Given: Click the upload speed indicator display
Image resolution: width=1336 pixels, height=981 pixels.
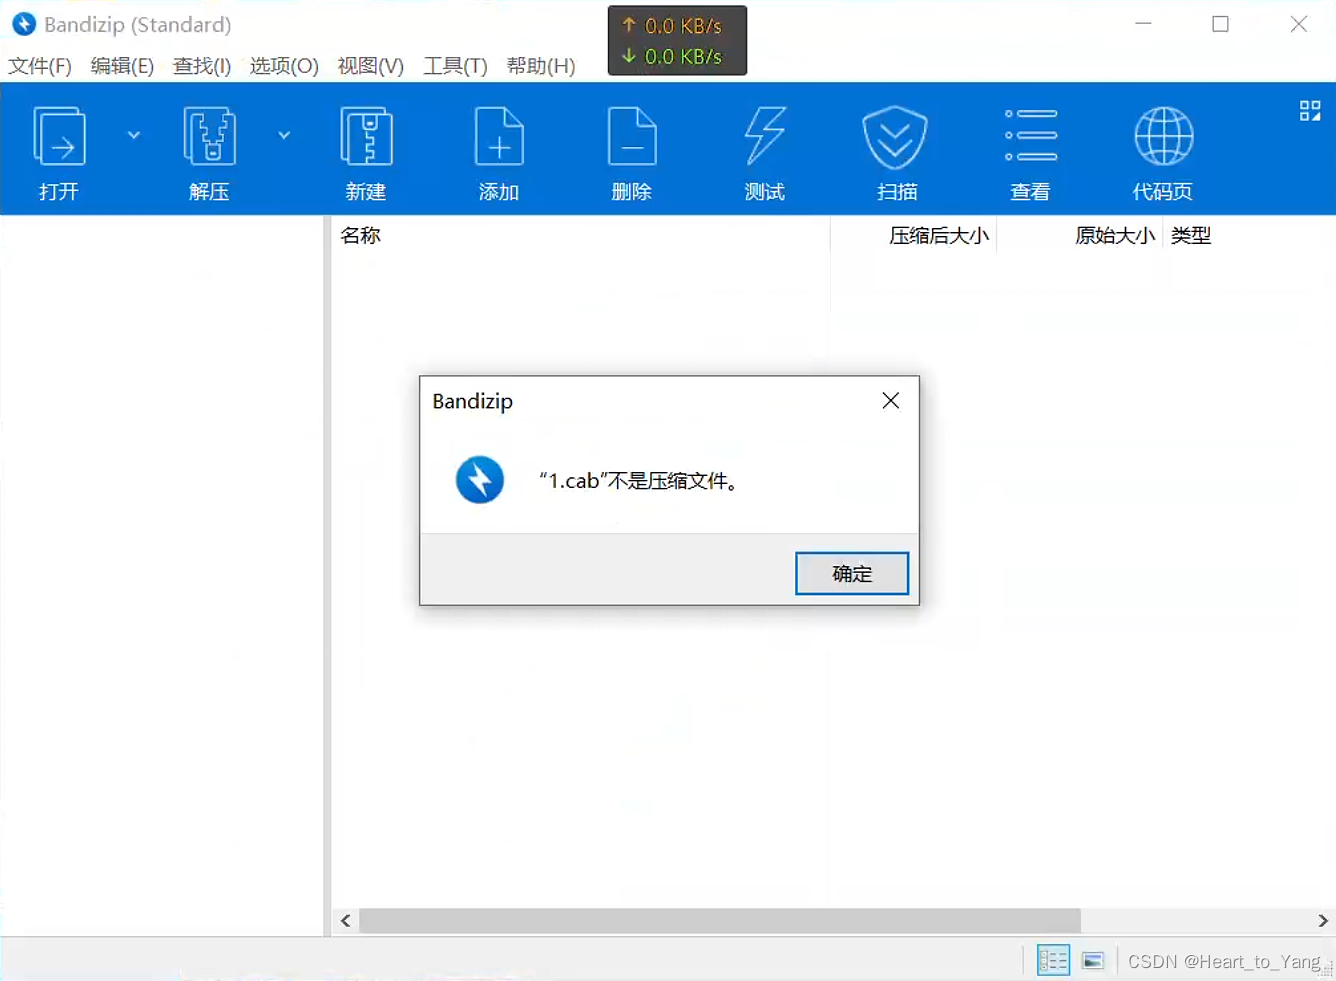Looking at the screenshot, I should (677, 26).
